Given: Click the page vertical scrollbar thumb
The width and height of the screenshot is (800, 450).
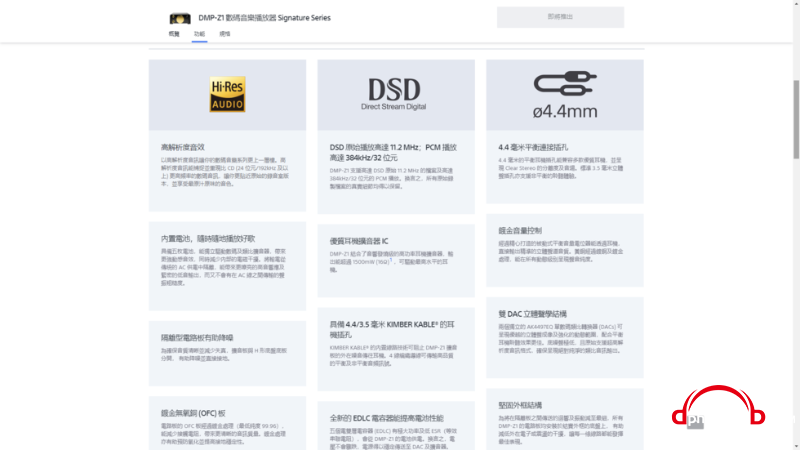Looking at the screenshot, I should (x=796, y=119).
